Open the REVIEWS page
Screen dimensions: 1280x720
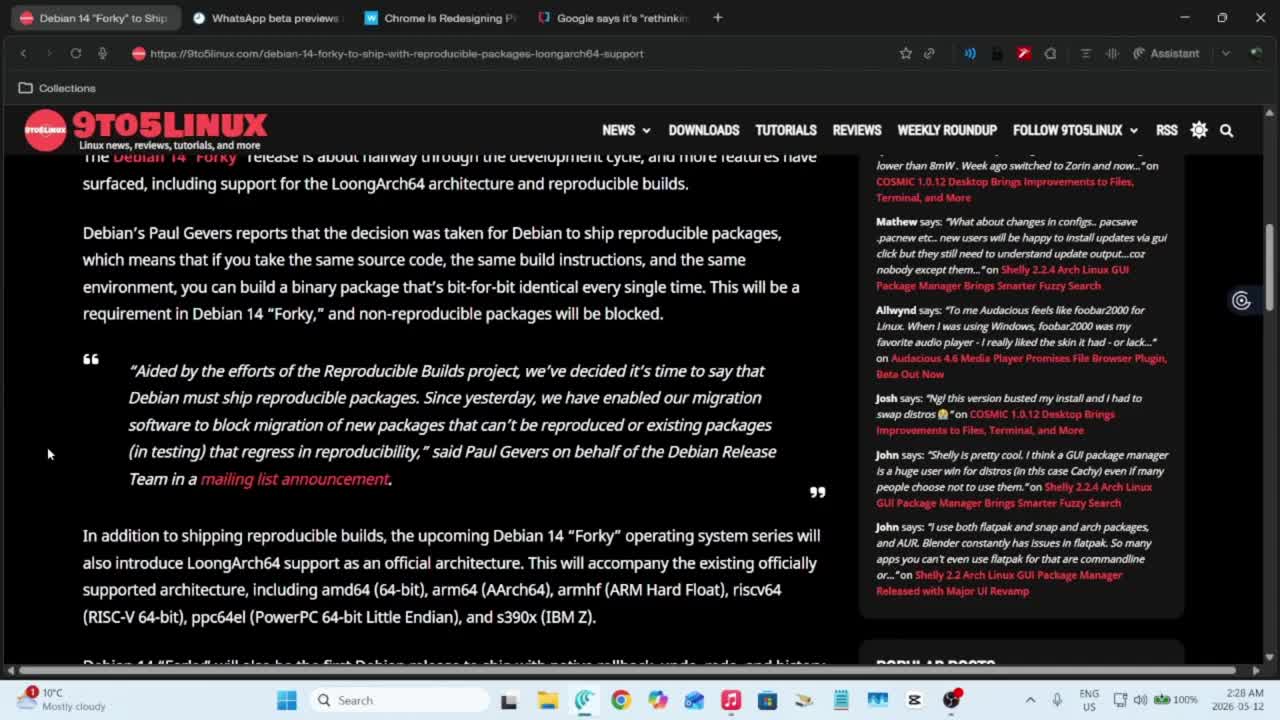tap(857, 130)
